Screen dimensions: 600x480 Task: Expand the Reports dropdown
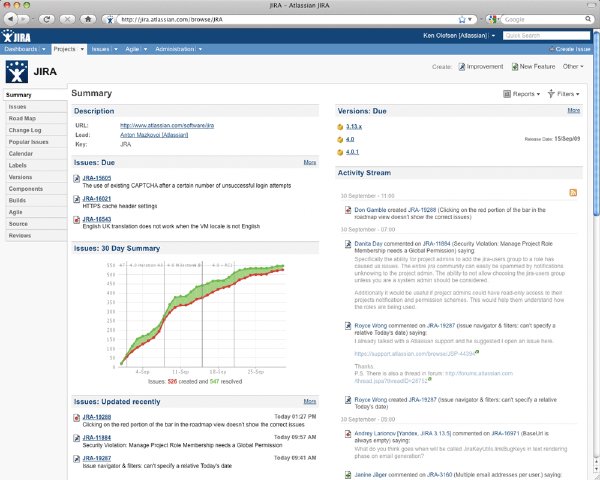coord(538,94)
